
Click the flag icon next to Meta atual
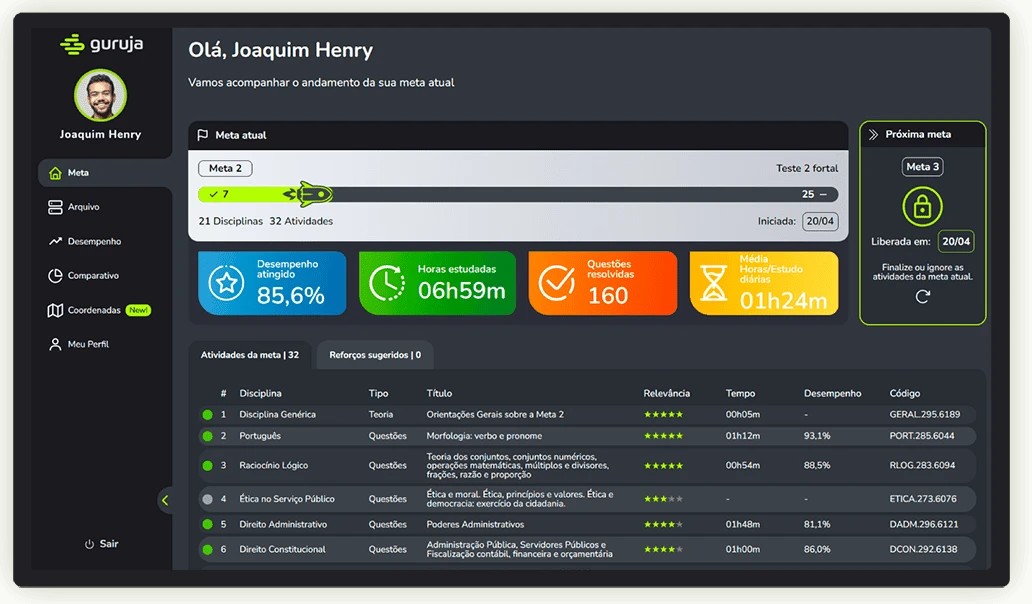coord(203,135)
